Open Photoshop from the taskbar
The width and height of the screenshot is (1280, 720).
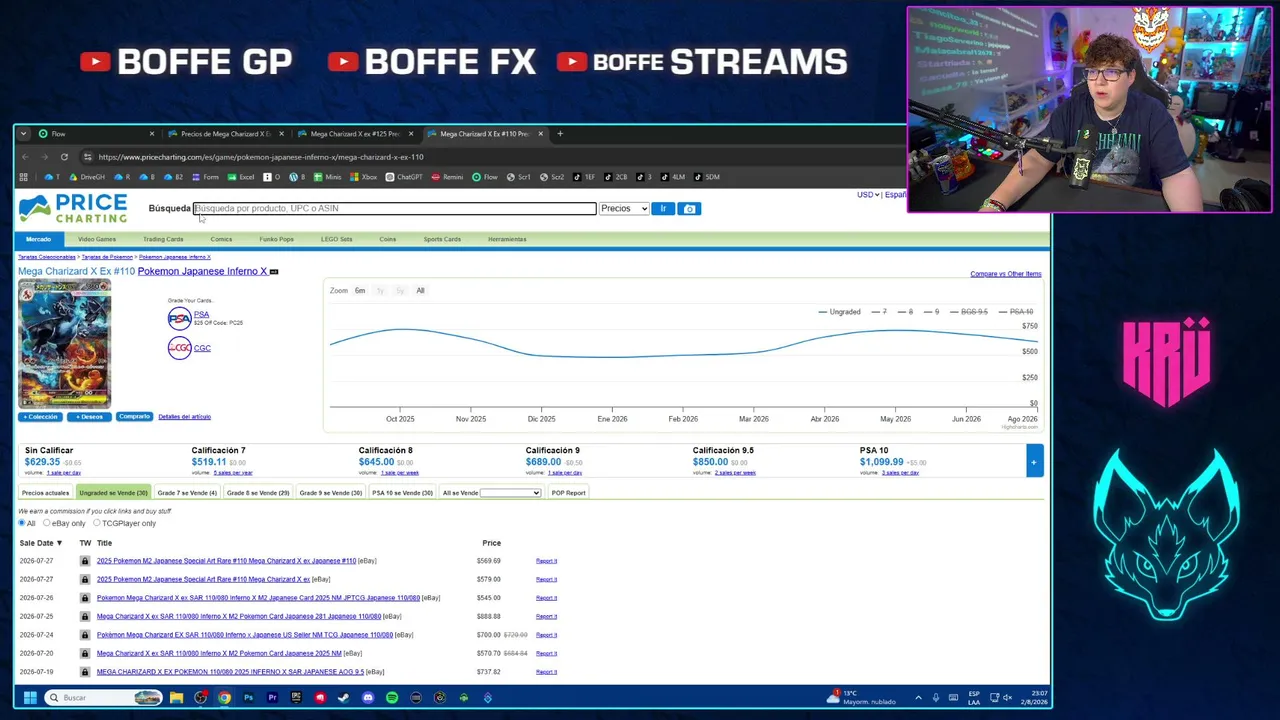click(248, 697)
